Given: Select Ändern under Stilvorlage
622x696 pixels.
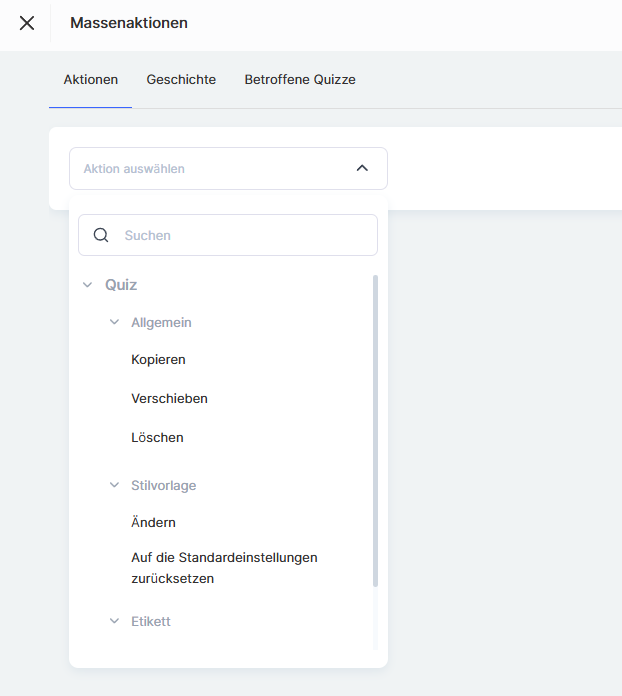Looking at the screenshot, I should [x=153, y=523].
